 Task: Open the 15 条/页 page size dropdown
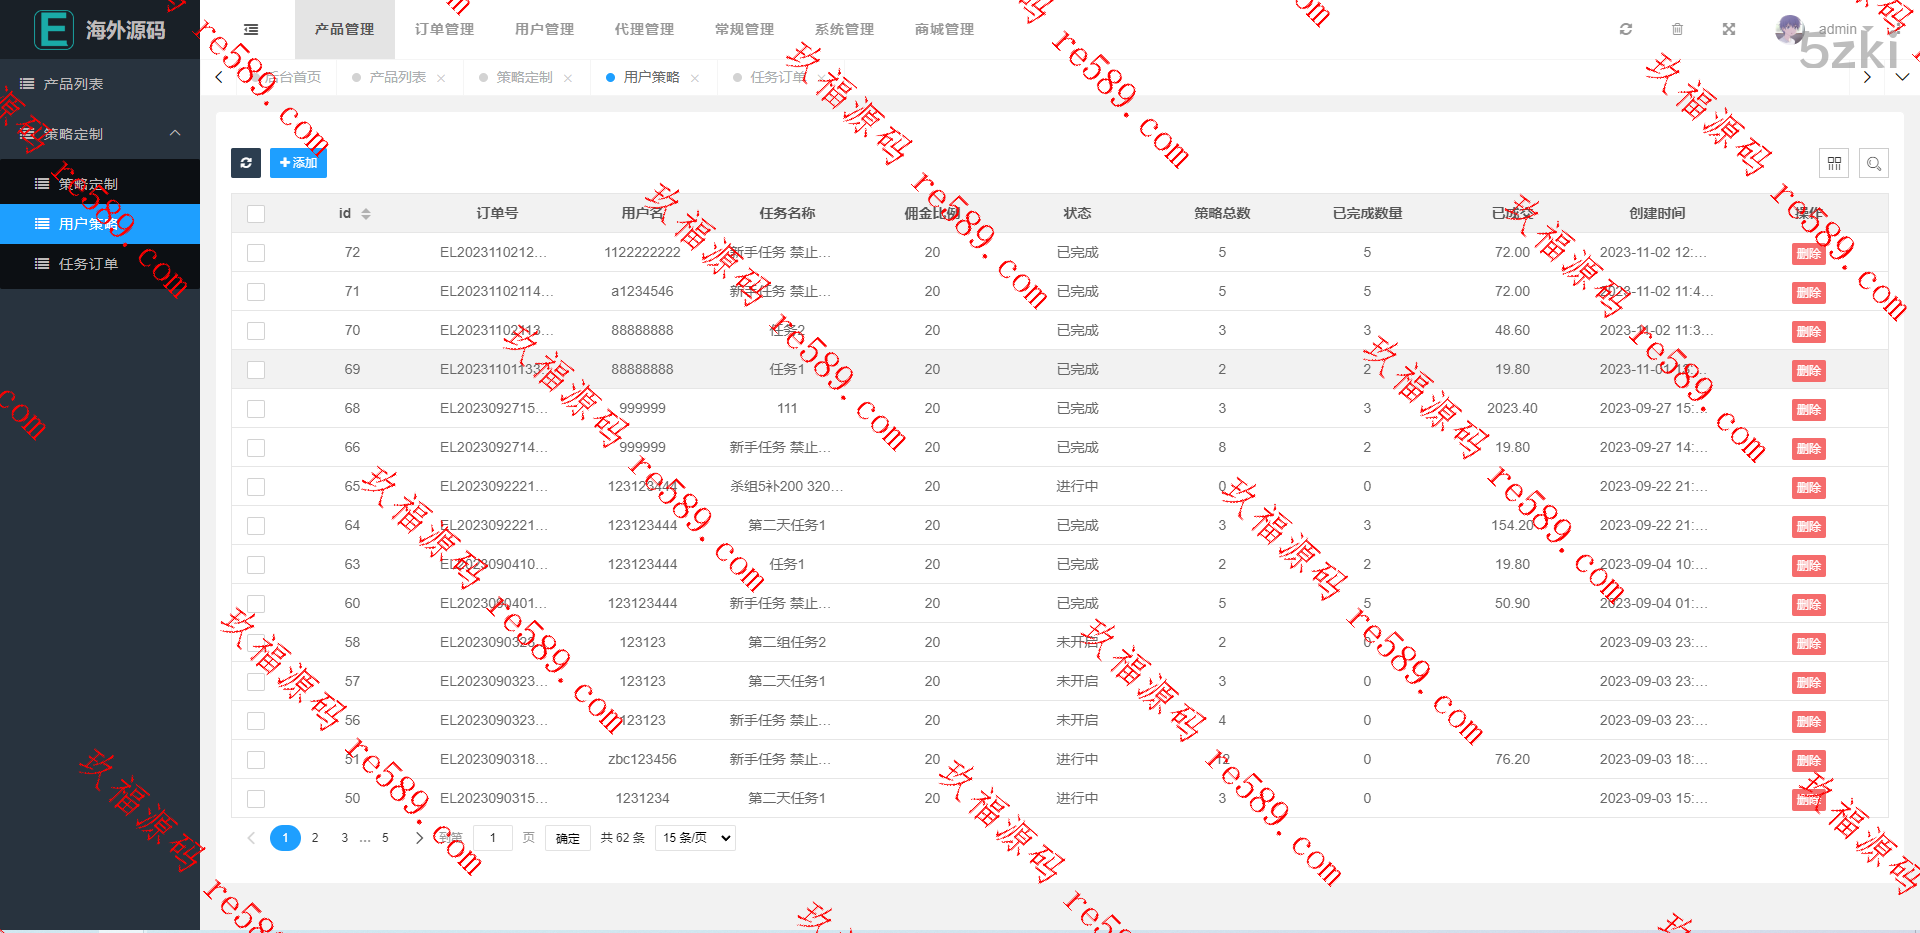pyautogui.click(x=695, y=838)
